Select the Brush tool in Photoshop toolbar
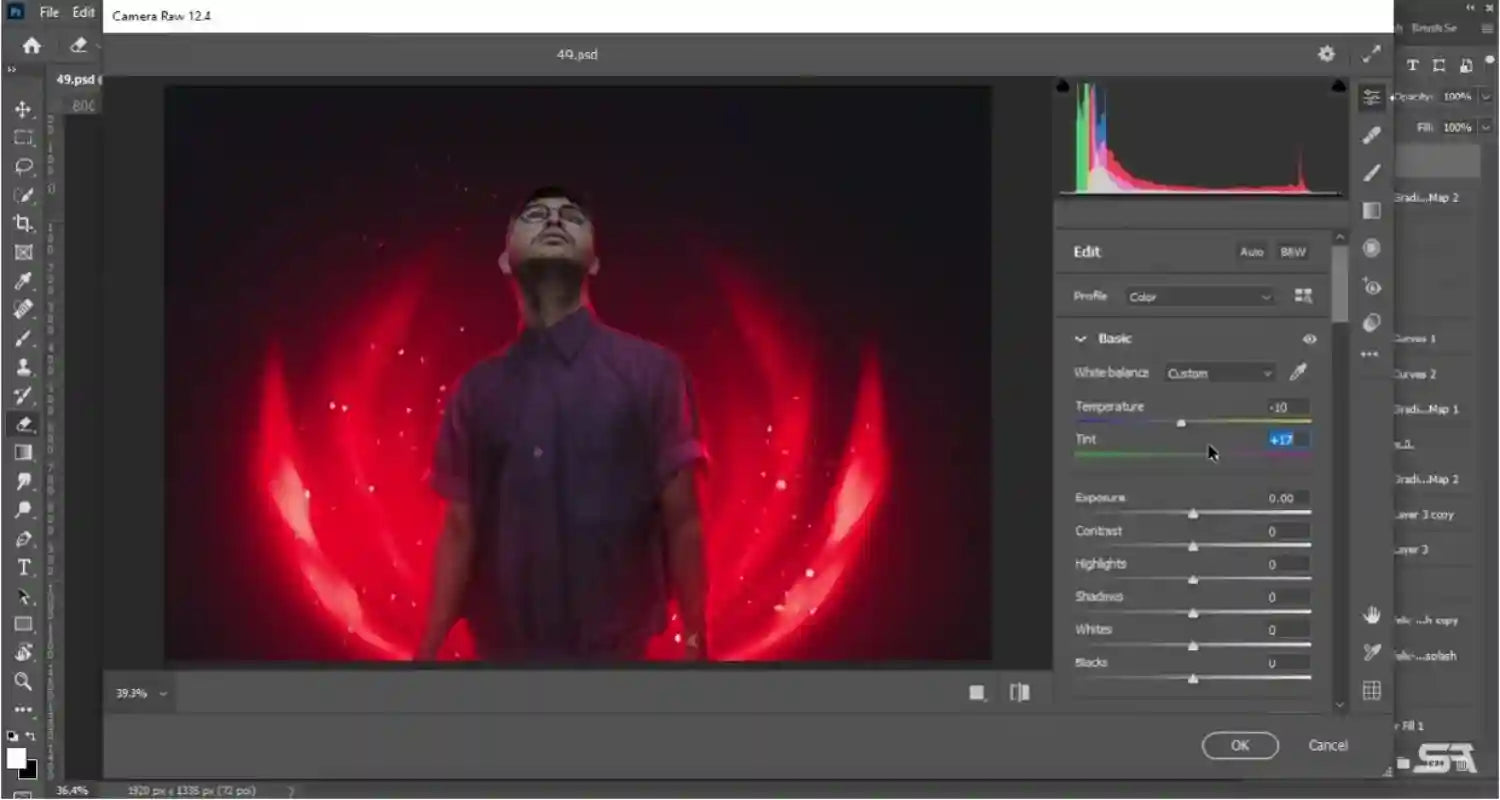 [x=23, y=338]
